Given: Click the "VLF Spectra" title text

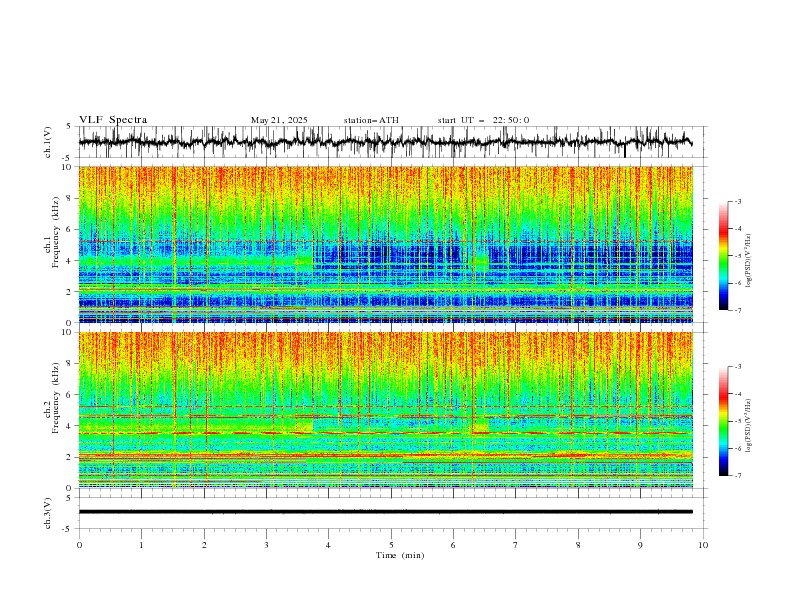Looking at the screenshot, I should [113, 120].
